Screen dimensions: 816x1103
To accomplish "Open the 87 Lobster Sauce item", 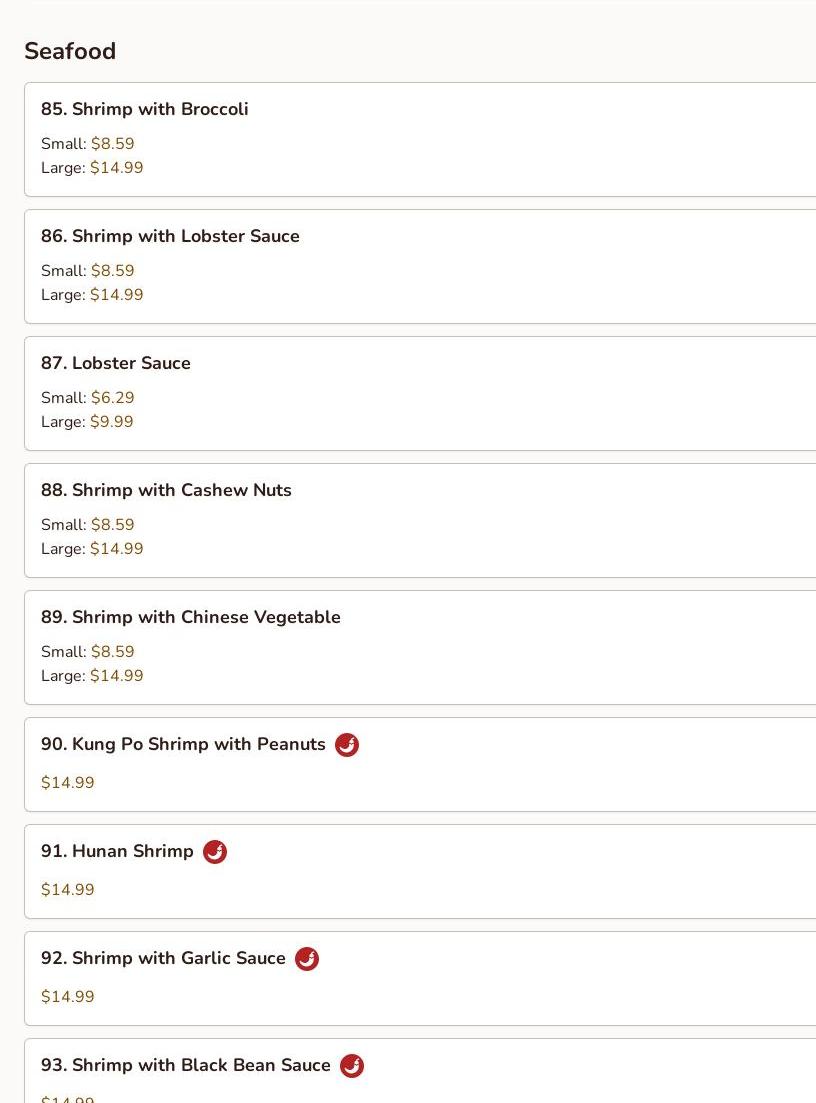I will click(x=116, y=363).
